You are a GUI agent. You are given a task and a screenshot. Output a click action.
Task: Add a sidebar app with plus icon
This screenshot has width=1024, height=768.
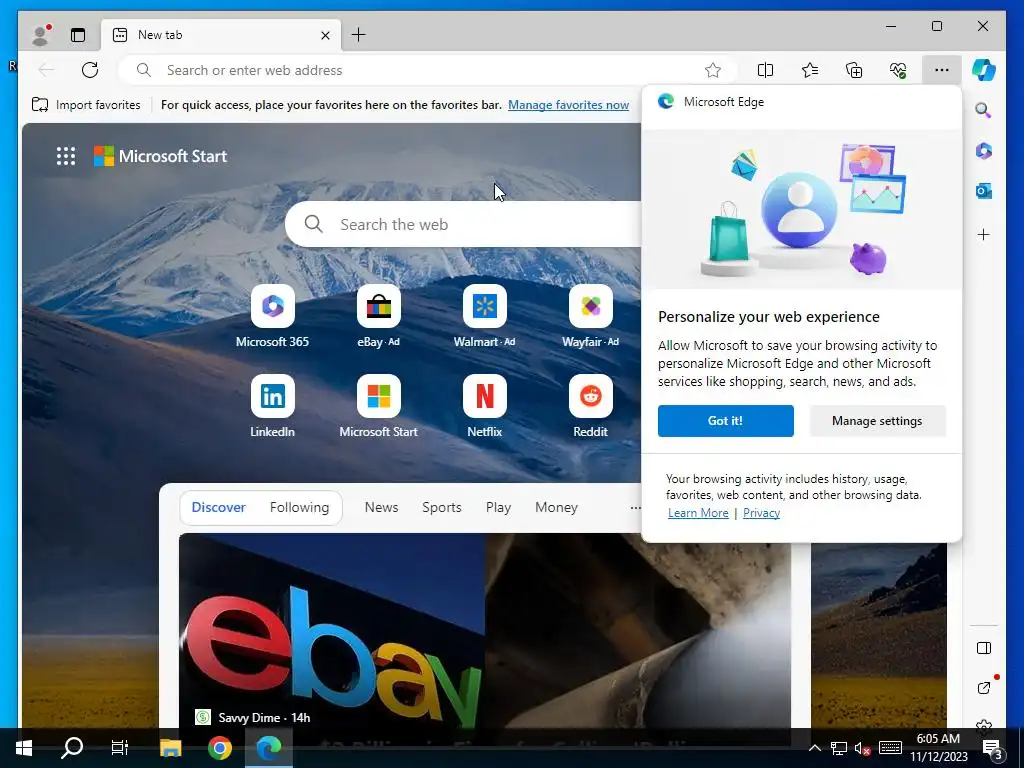click(984, 234)
